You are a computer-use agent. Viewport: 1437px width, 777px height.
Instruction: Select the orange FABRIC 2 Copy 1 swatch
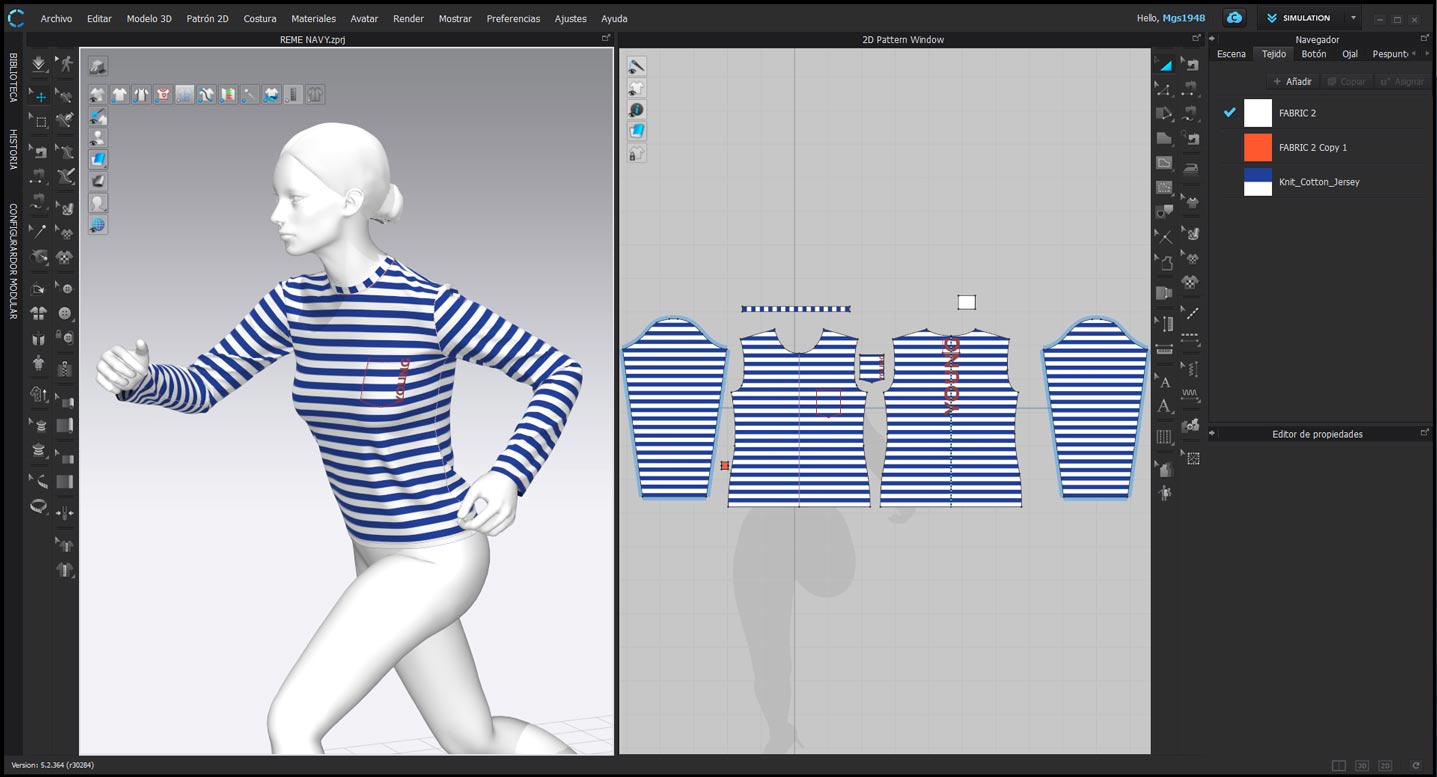coord(1258,147)
